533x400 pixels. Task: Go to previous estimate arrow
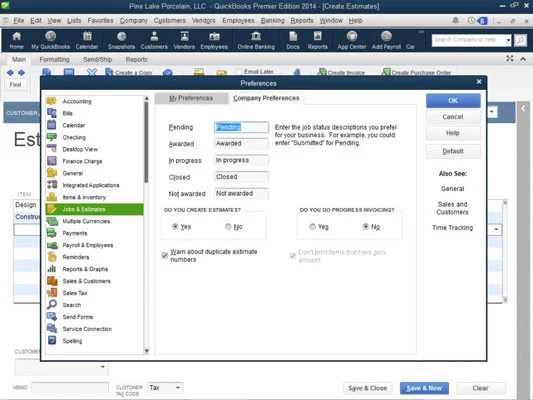[x=10, y=72]
